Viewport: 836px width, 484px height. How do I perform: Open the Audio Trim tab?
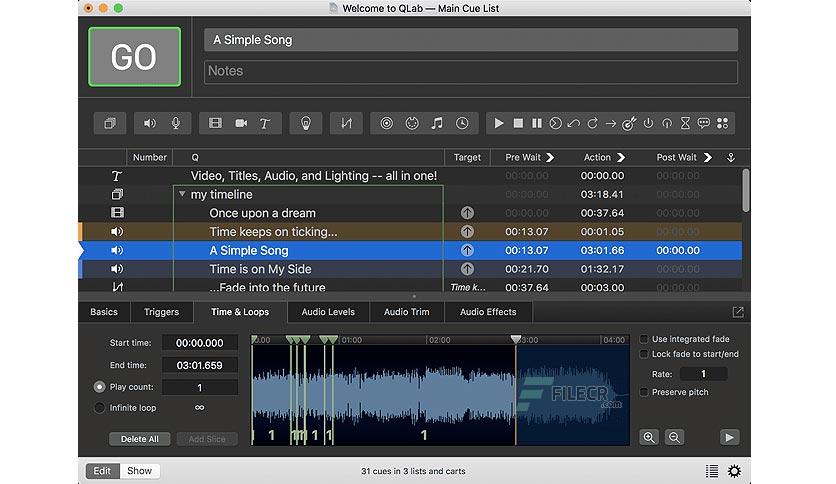point(407,312)
